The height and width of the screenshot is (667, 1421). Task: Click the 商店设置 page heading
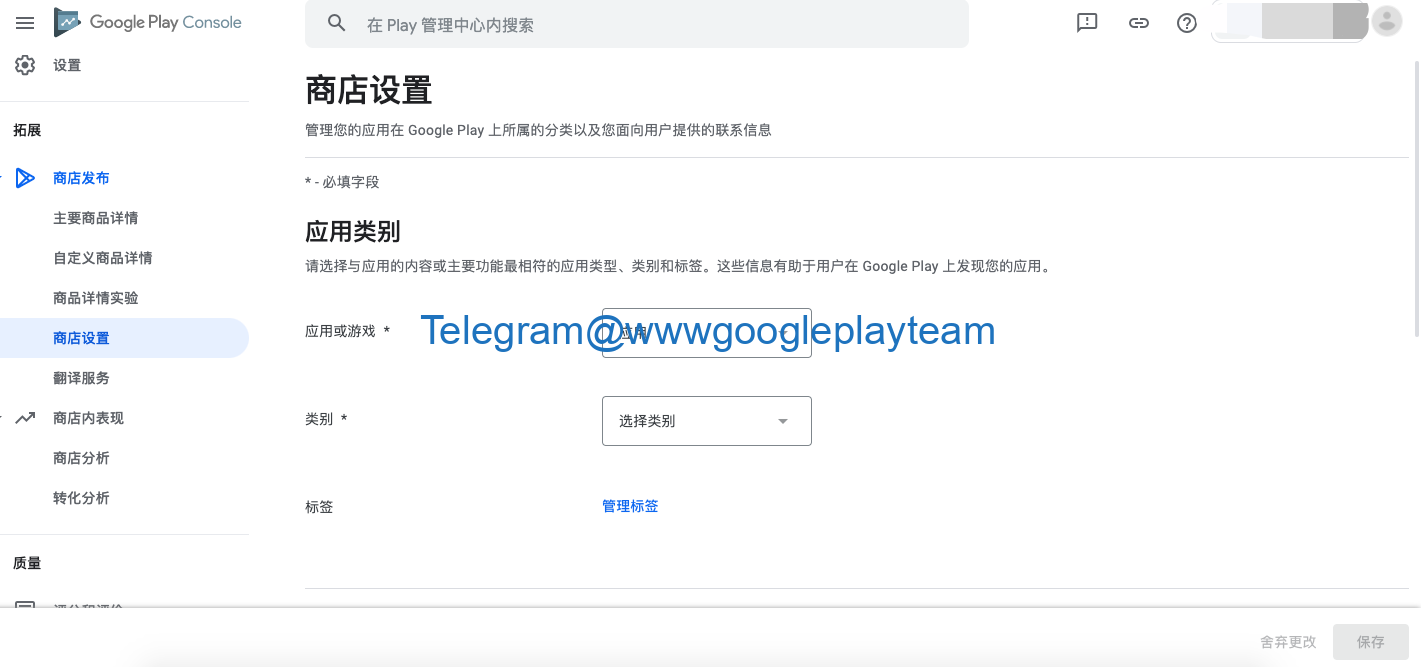click(x=369, y=91)
